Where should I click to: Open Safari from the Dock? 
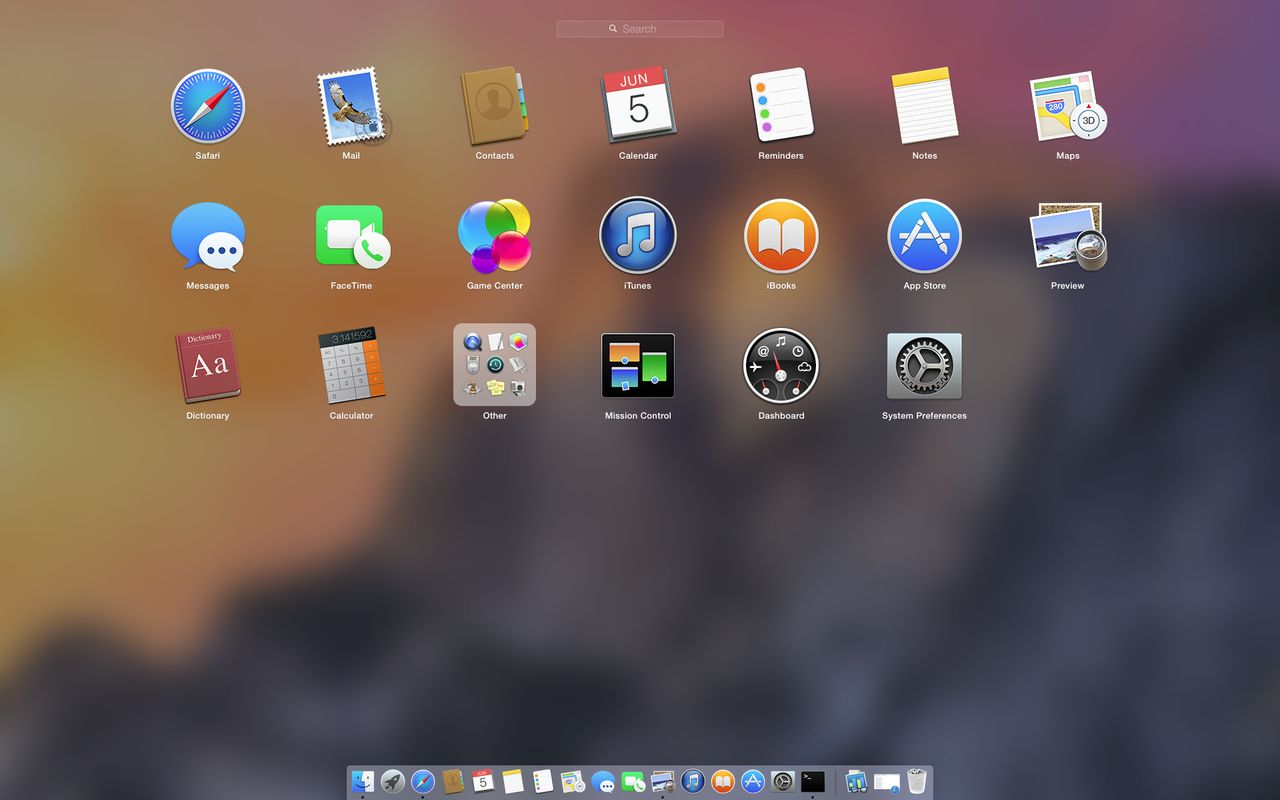point(423,781)
